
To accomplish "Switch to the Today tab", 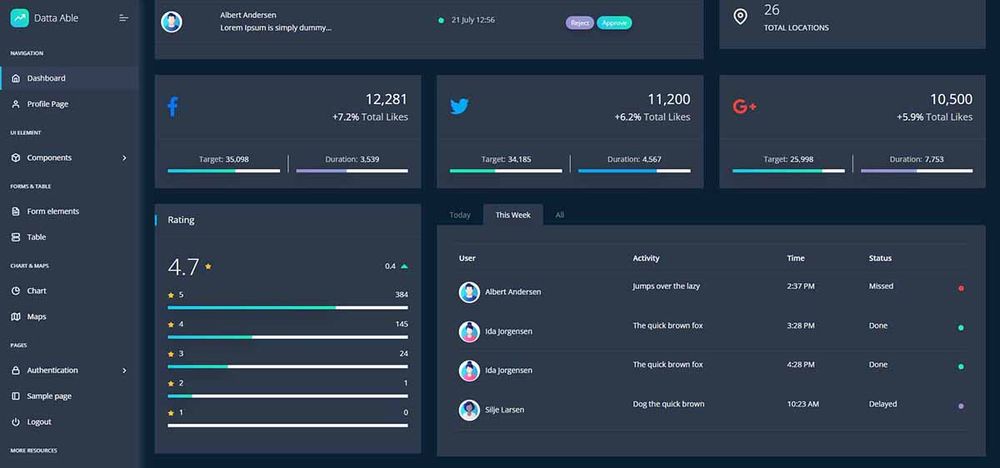I will pyautogui.click(x=460, y=215).
